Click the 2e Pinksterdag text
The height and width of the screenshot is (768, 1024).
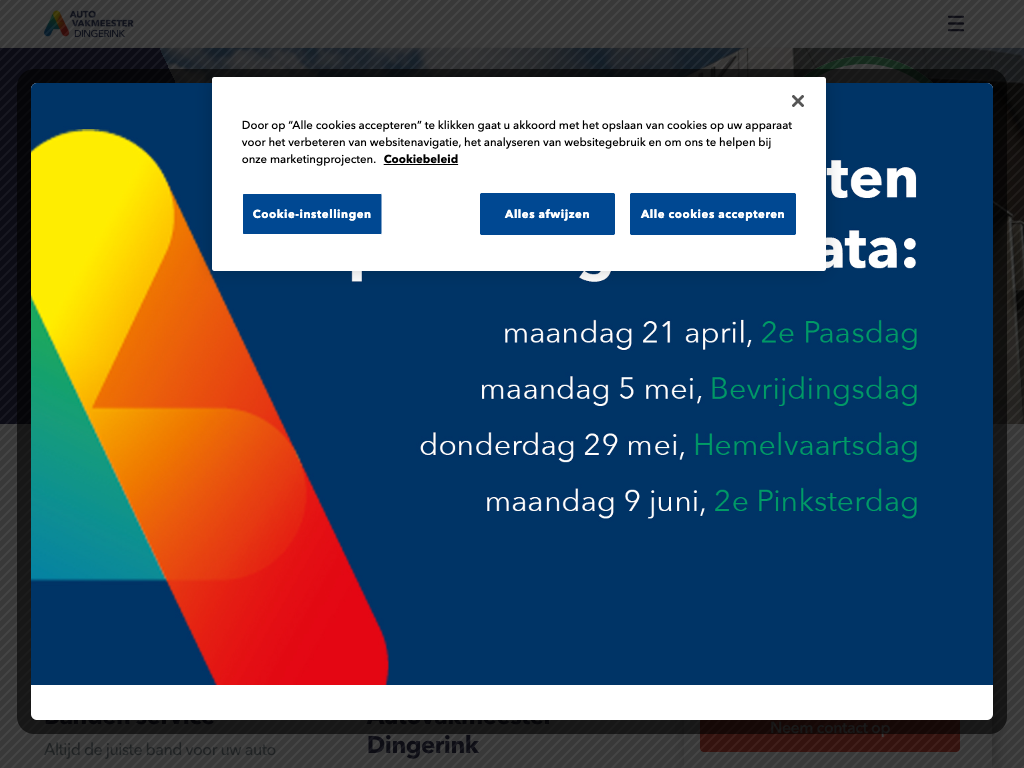pos(815,501)
